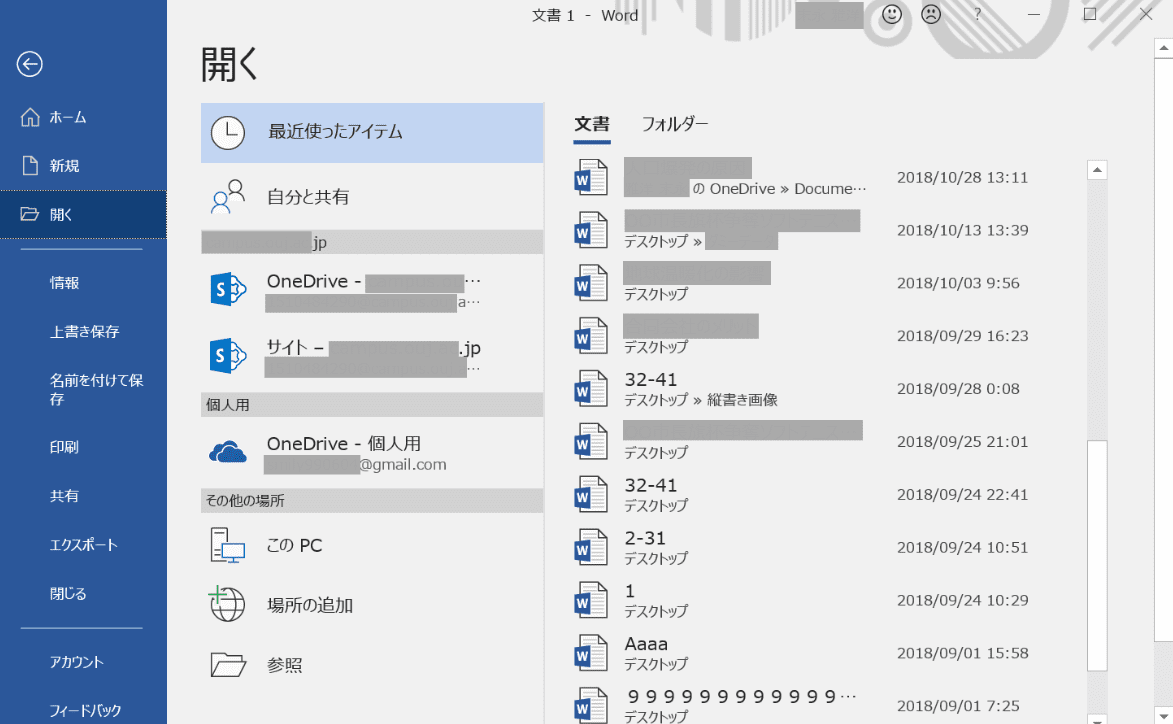Open 32-41 in 縦書き画像 folder
This screenshot has height=724, width=1173.
825,389
